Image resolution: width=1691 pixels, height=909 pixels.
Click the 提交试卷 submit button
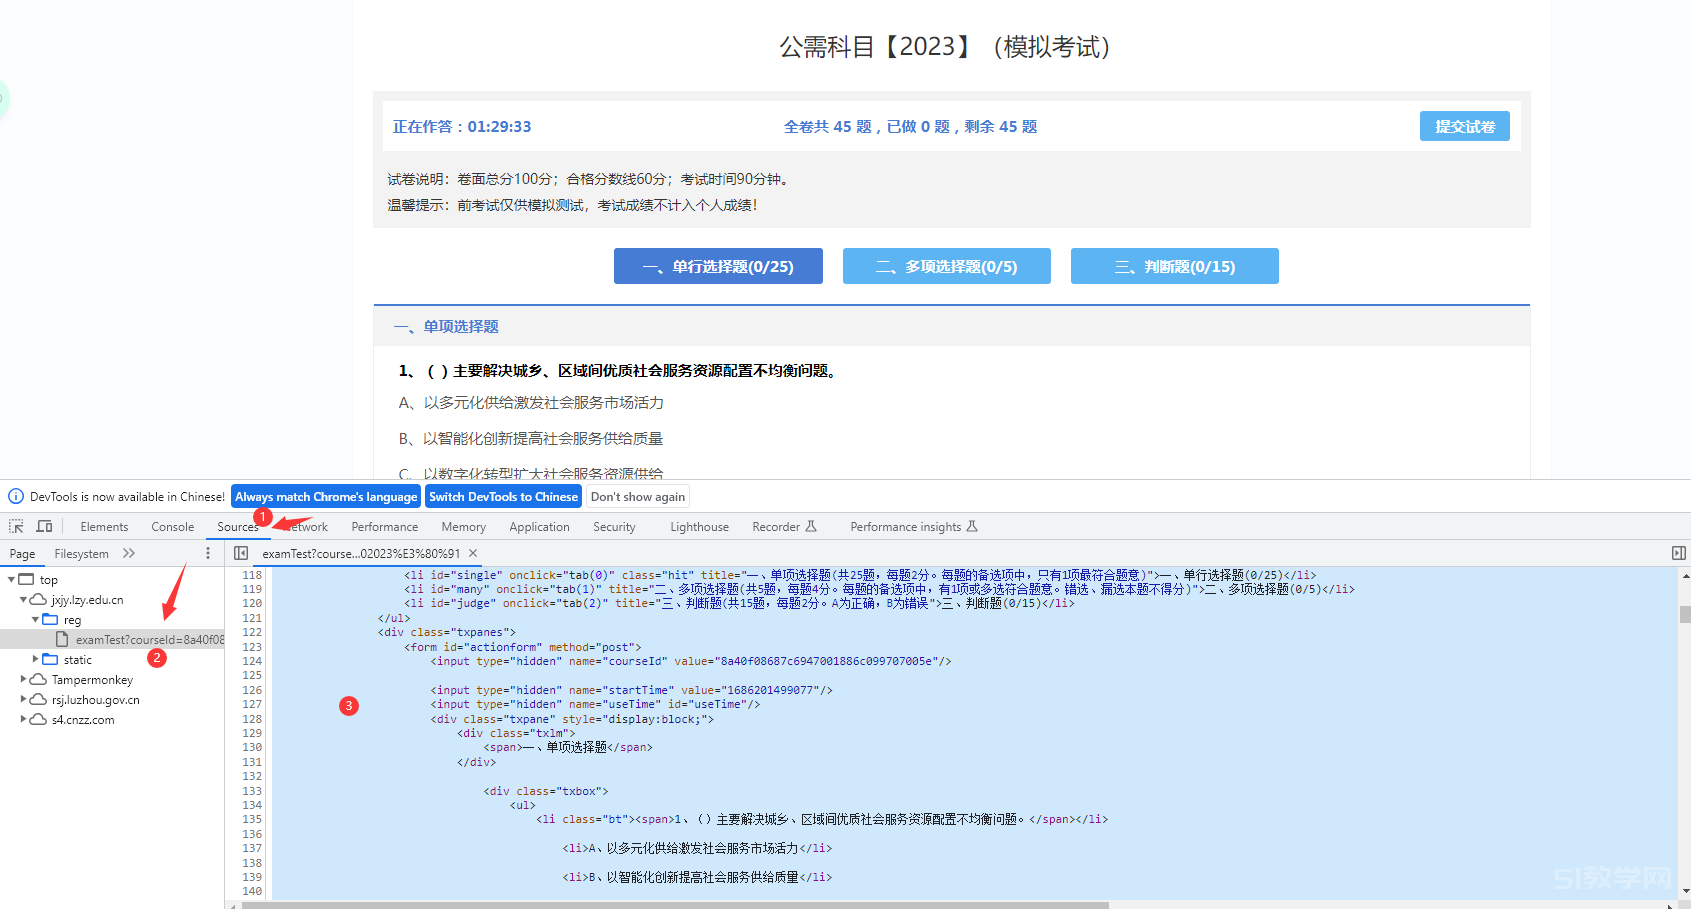[x=1464, y=126]
